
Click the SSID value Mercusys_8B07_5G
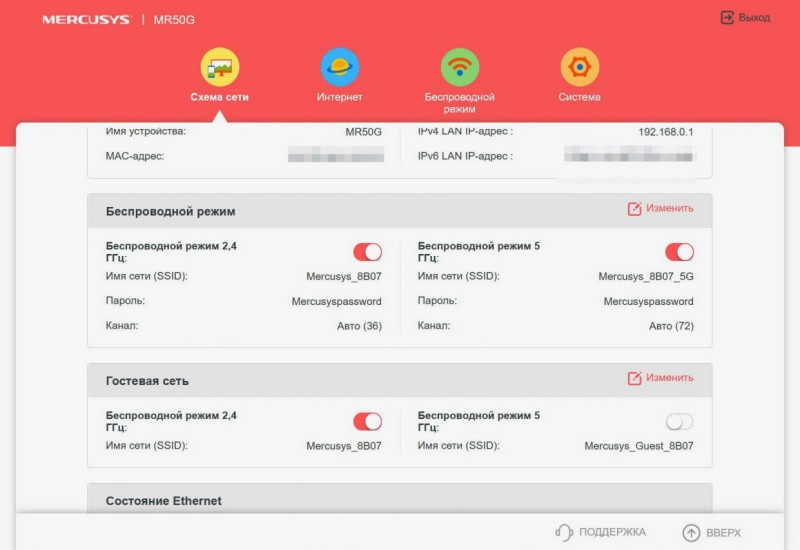[646, 277]
